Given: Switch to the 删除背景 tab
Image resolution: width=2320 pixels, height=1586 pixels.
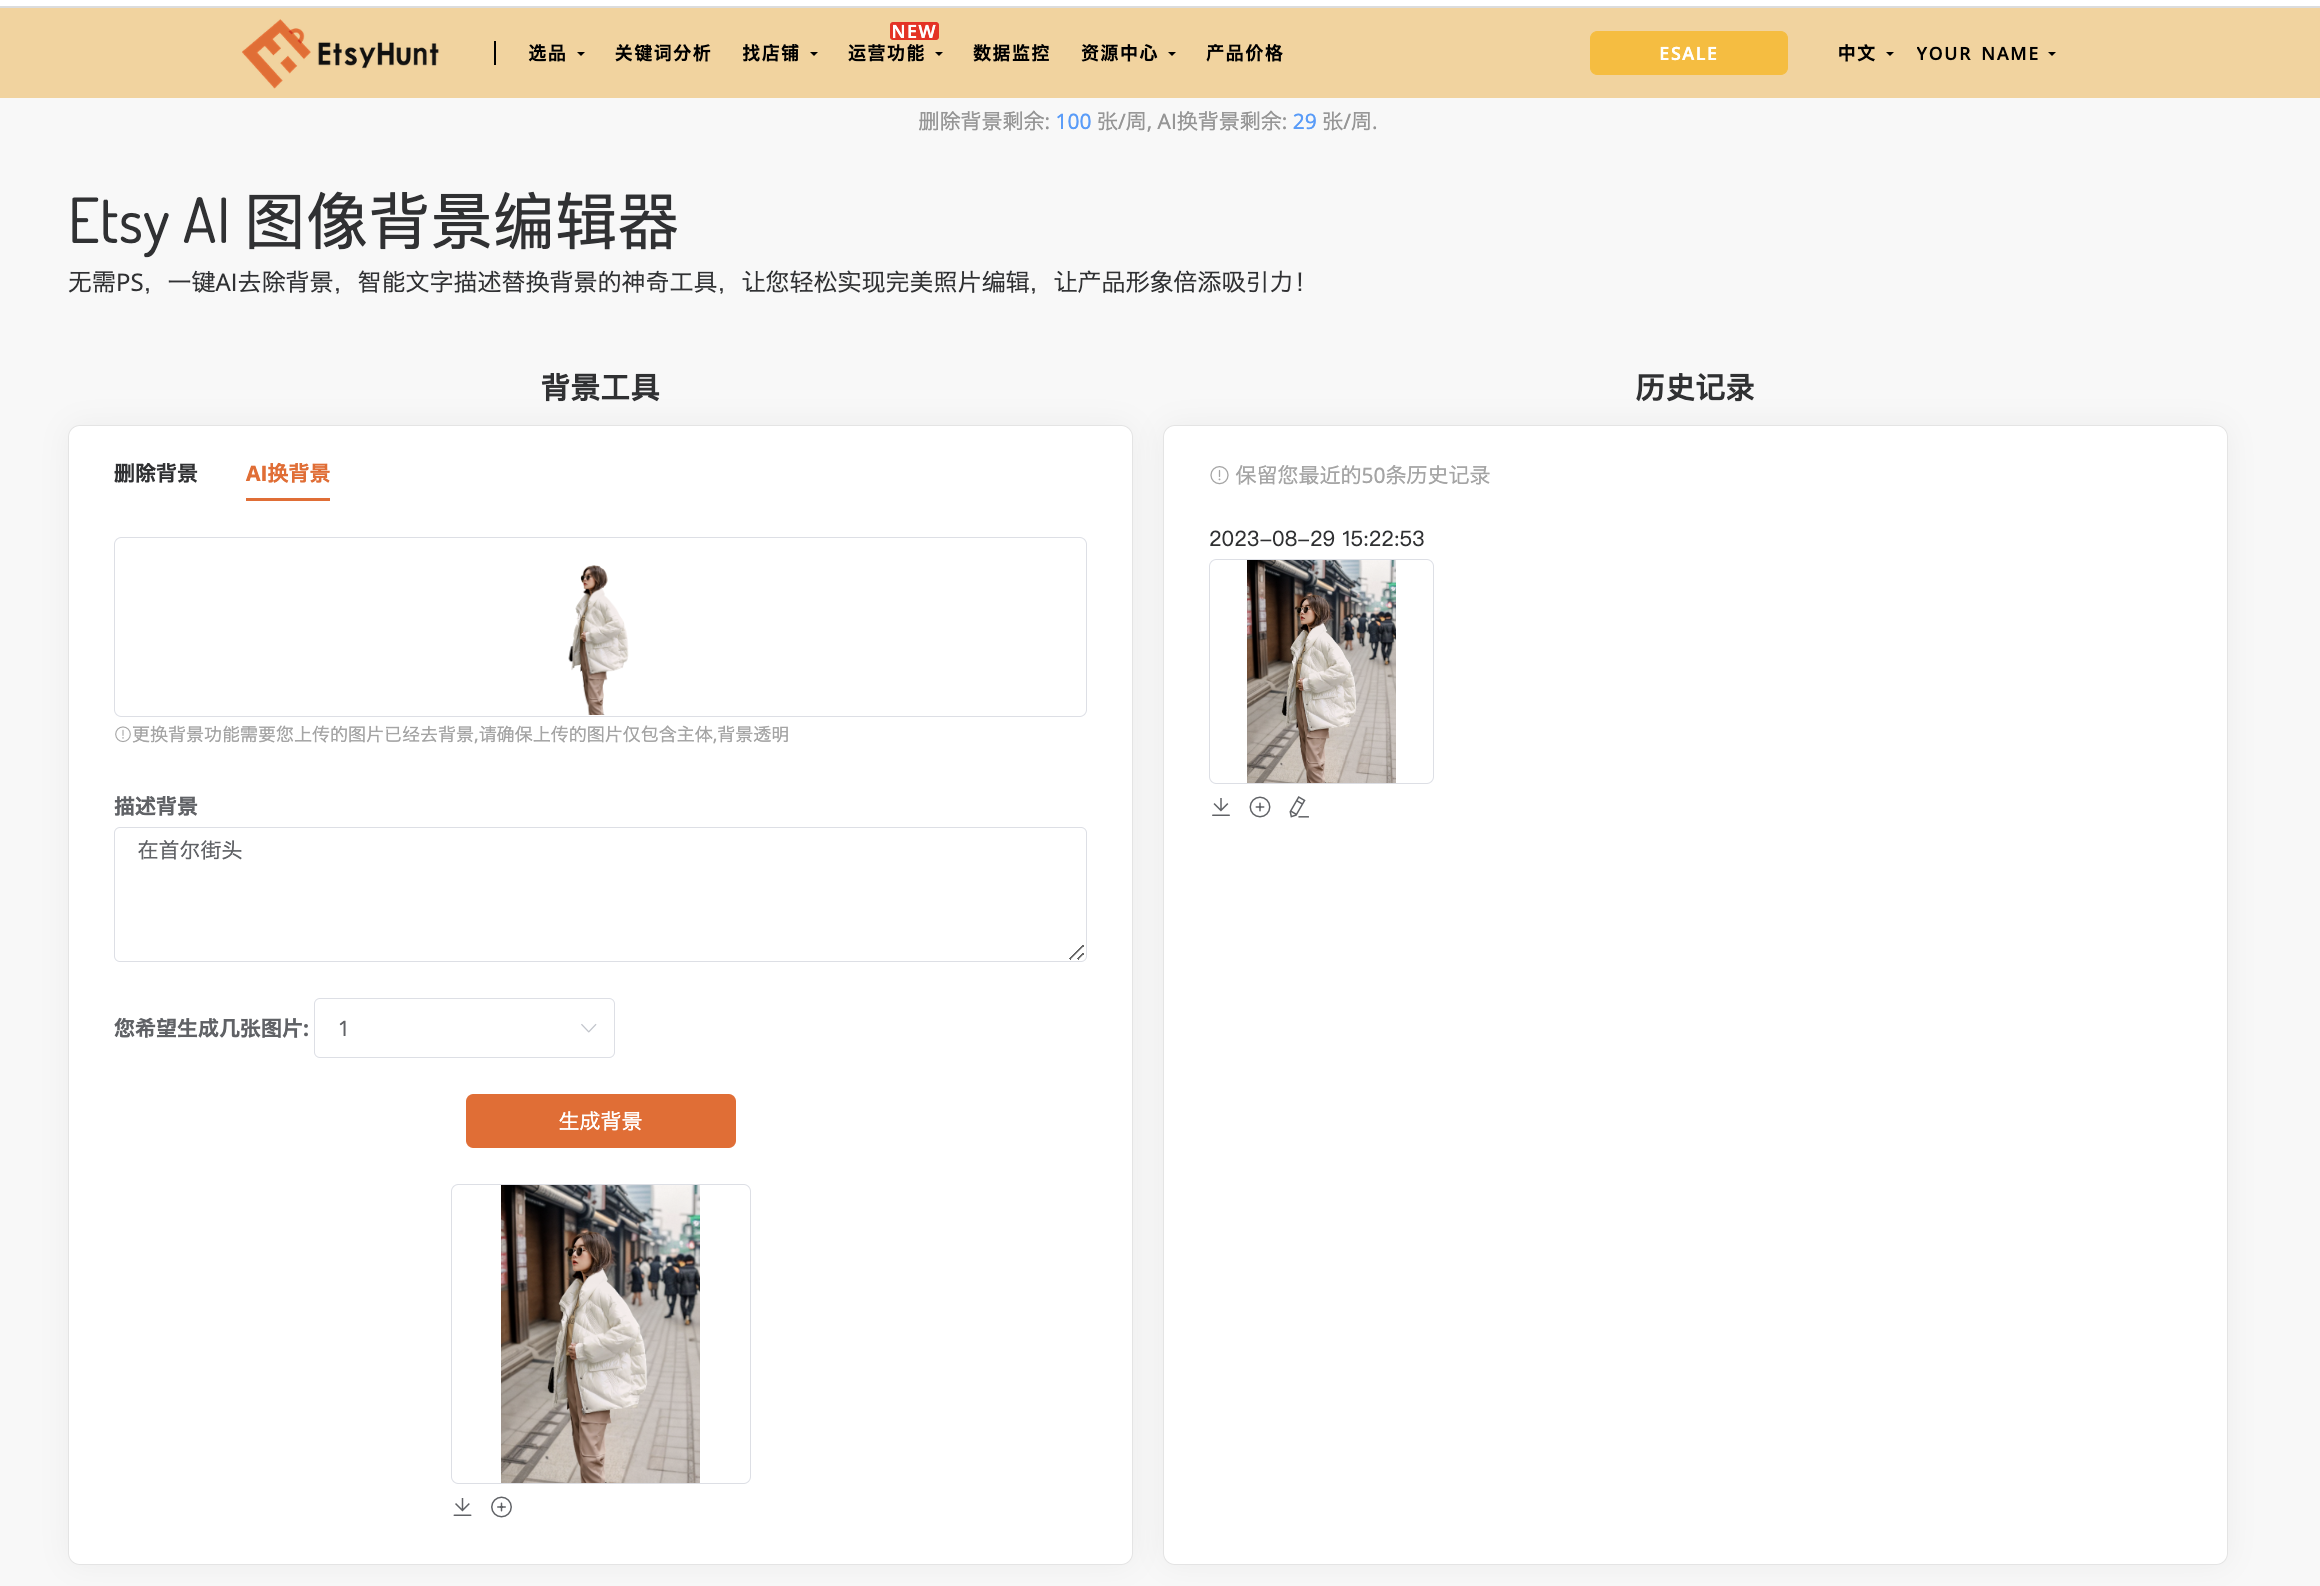Looking at the screenshot, I should pyautogui.click(x=156, y=473).
